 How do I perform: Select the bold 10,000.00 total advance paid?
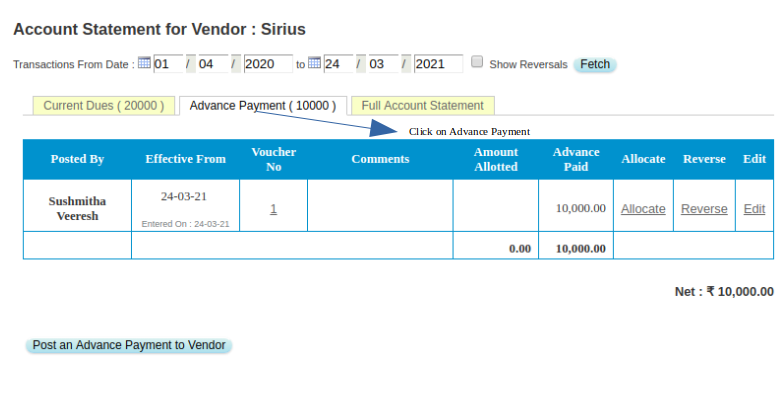581,249
